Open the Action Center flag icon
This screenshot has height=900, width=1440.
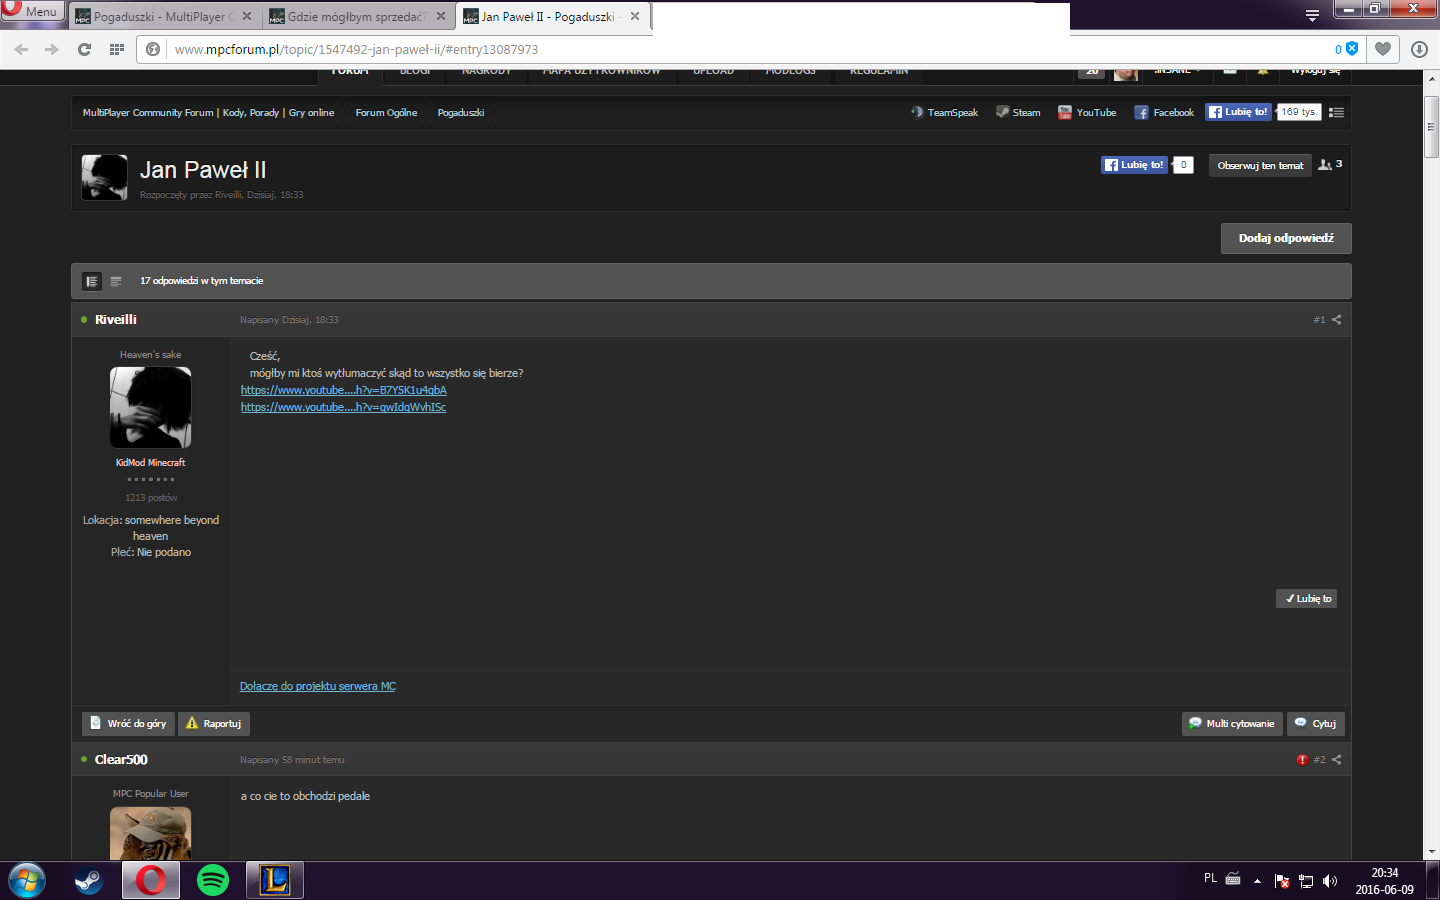(x=1282, y=881)
